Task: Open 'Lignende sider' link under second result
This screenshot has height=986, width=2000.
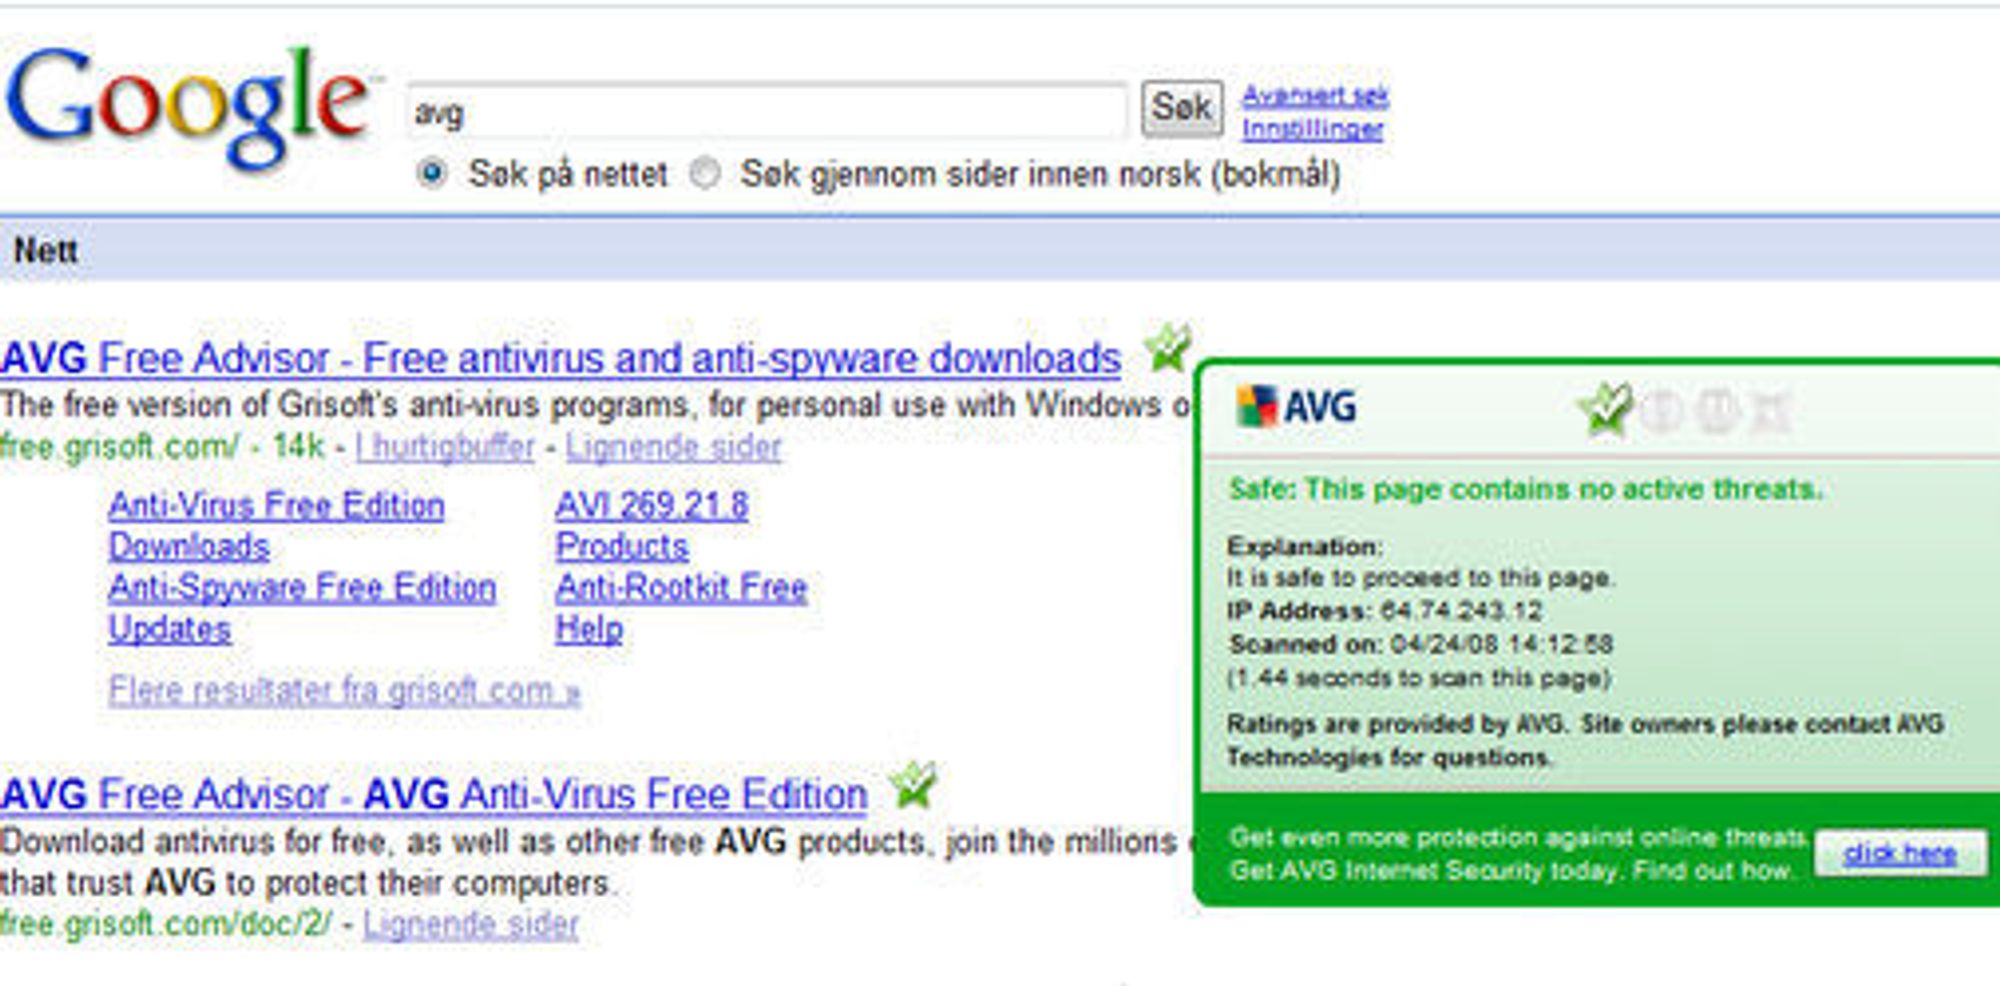Action: (471, 924)
